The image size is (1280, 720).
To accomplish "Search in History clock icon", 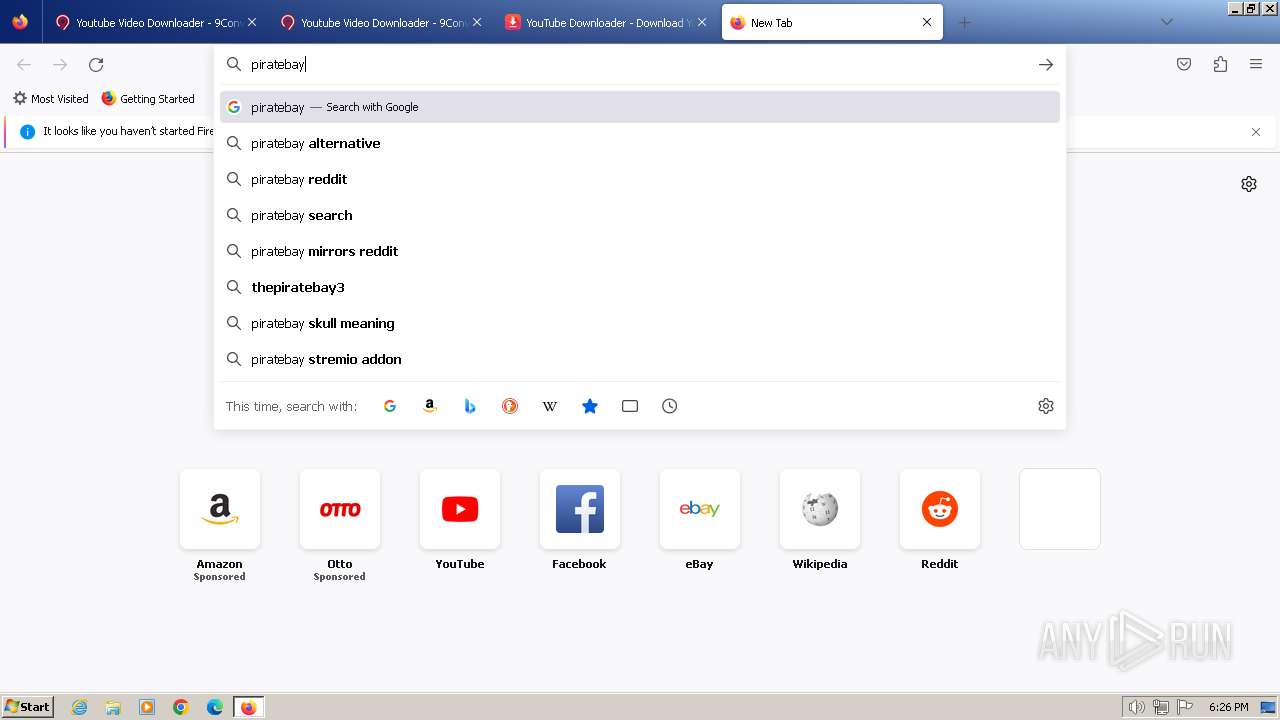I will tap(670, 406).
